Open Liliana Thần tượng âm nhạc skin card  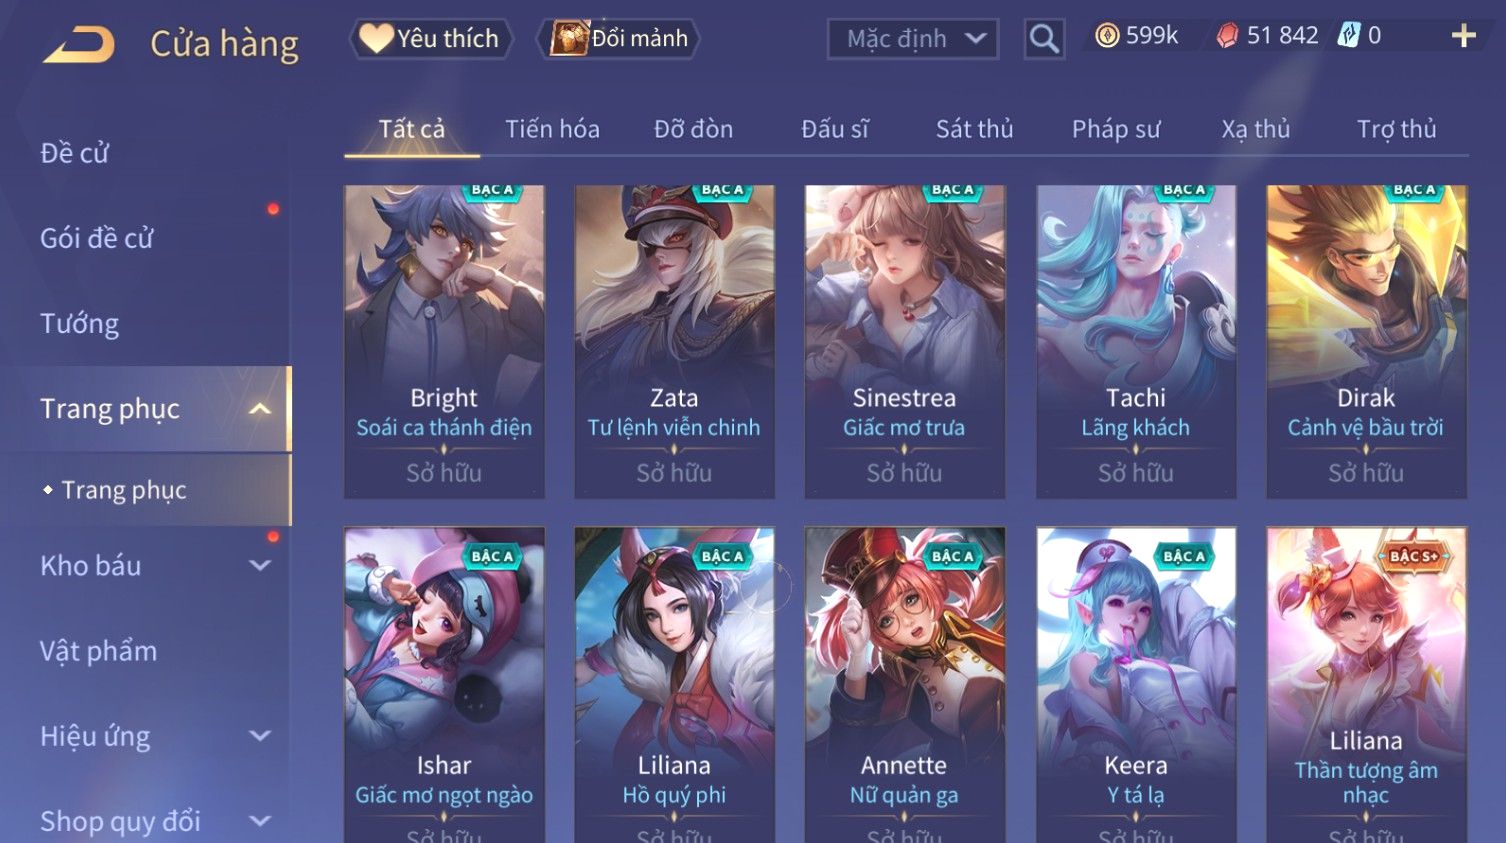tap(1366, 685)
